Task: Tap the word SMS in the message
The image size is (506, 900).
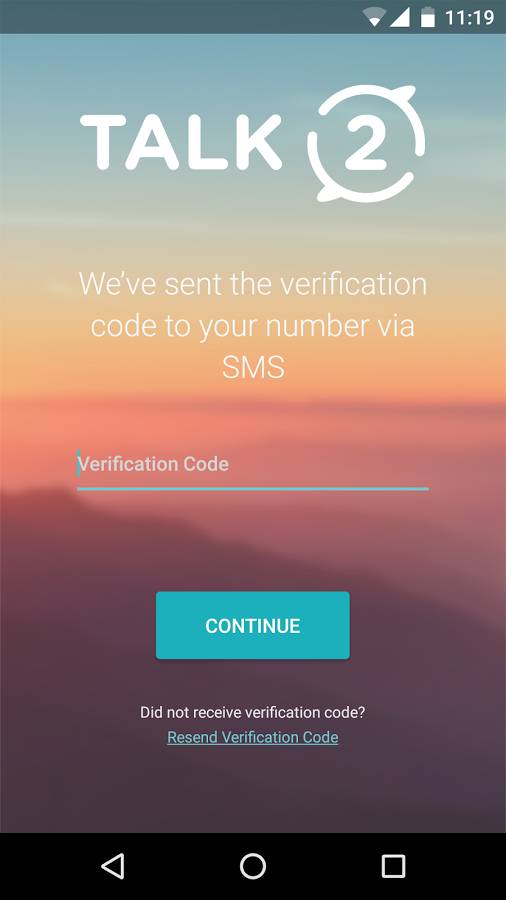Action: 253,367
